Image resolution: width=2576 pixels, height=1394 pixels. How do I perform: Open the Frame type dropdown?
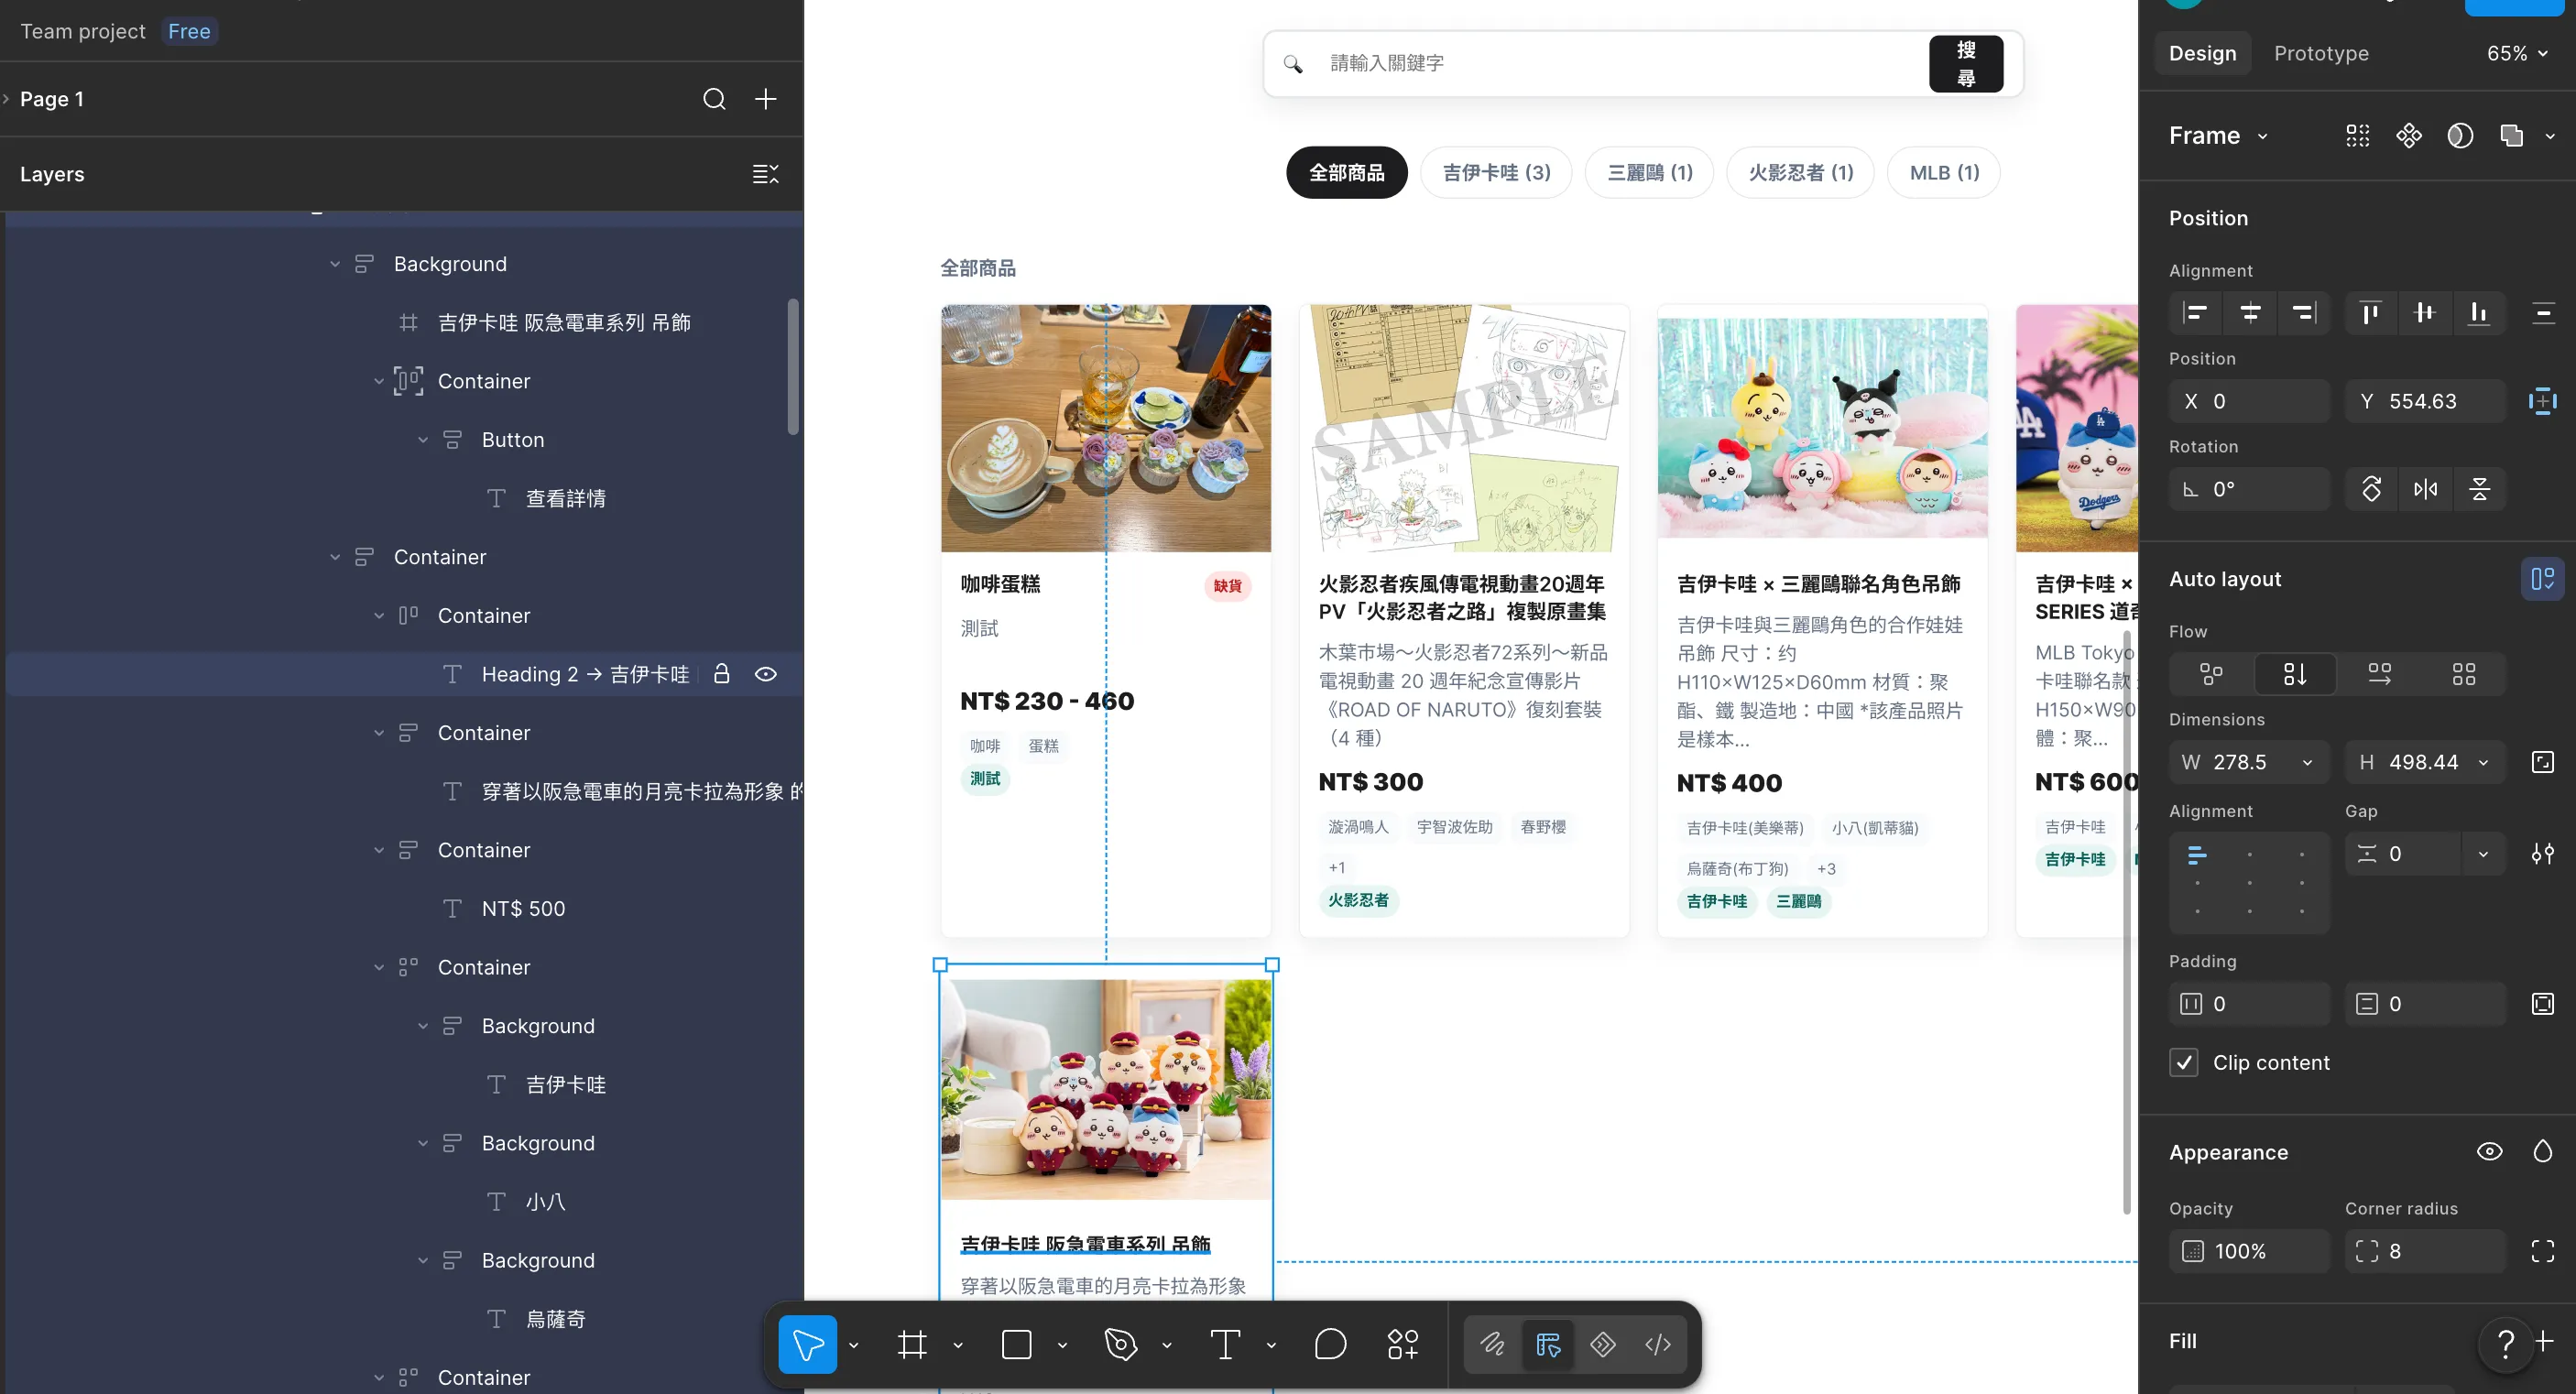pyautogui.click(x=2218, y=135)
